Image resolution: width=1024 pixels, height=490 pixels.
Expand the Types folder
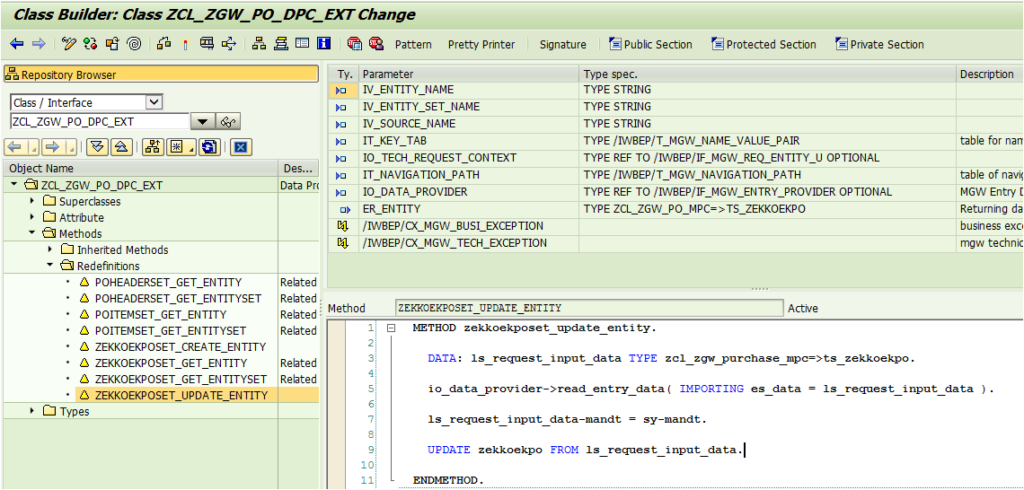(x=33, y=411)
